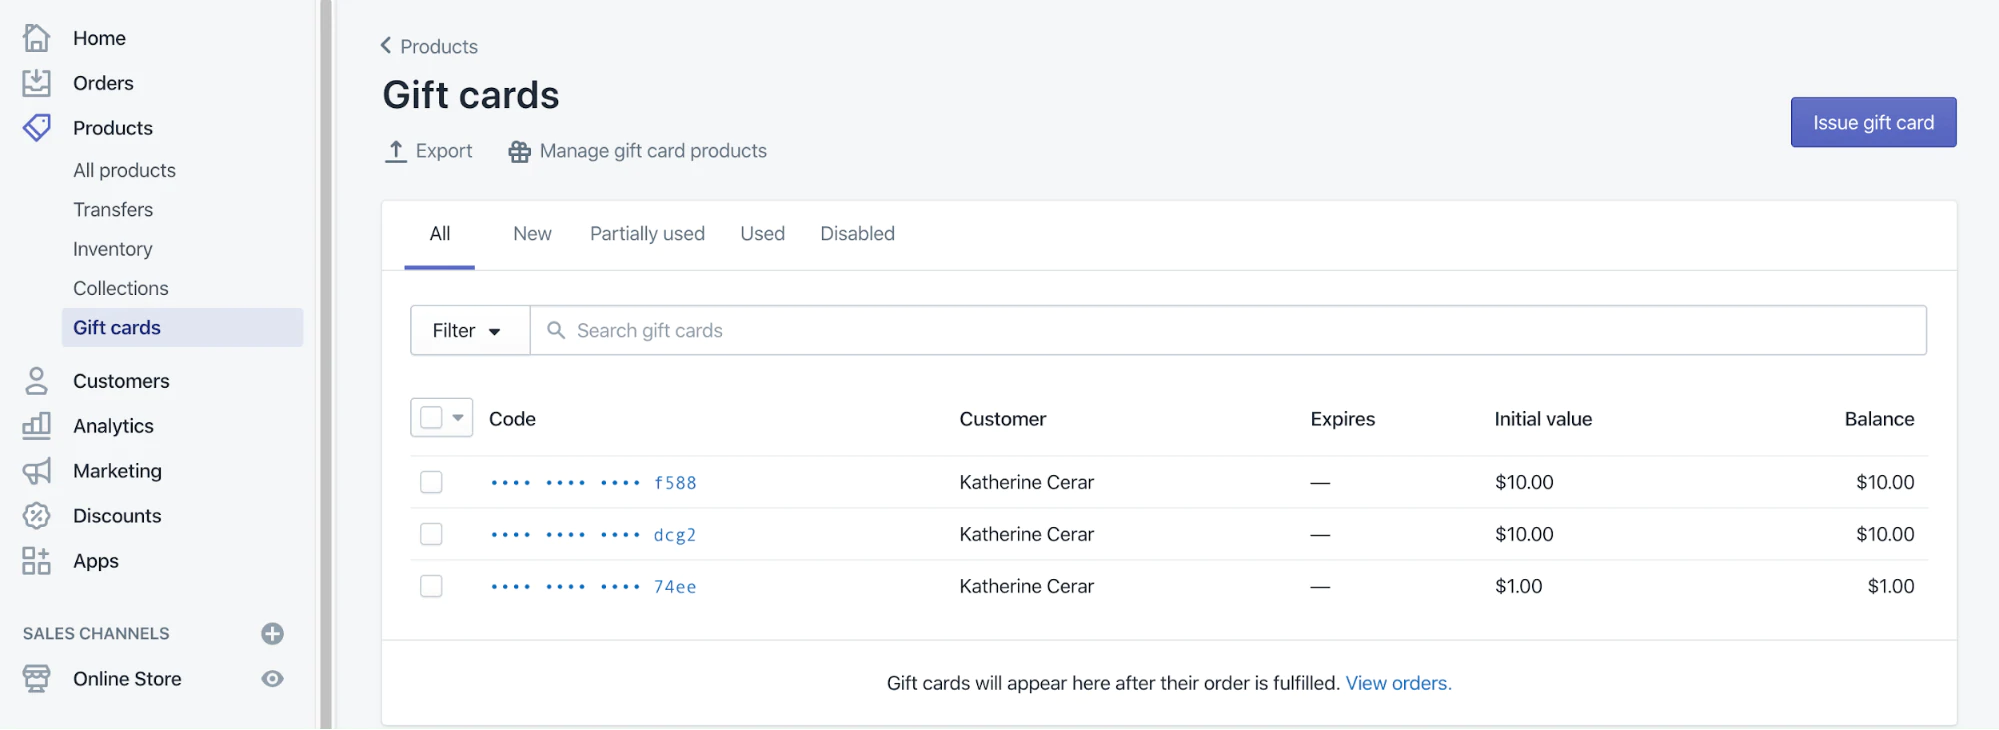Open the Disabled tab
The width and height of the screenshot is (1999, 730).
(x=857, y=234)
